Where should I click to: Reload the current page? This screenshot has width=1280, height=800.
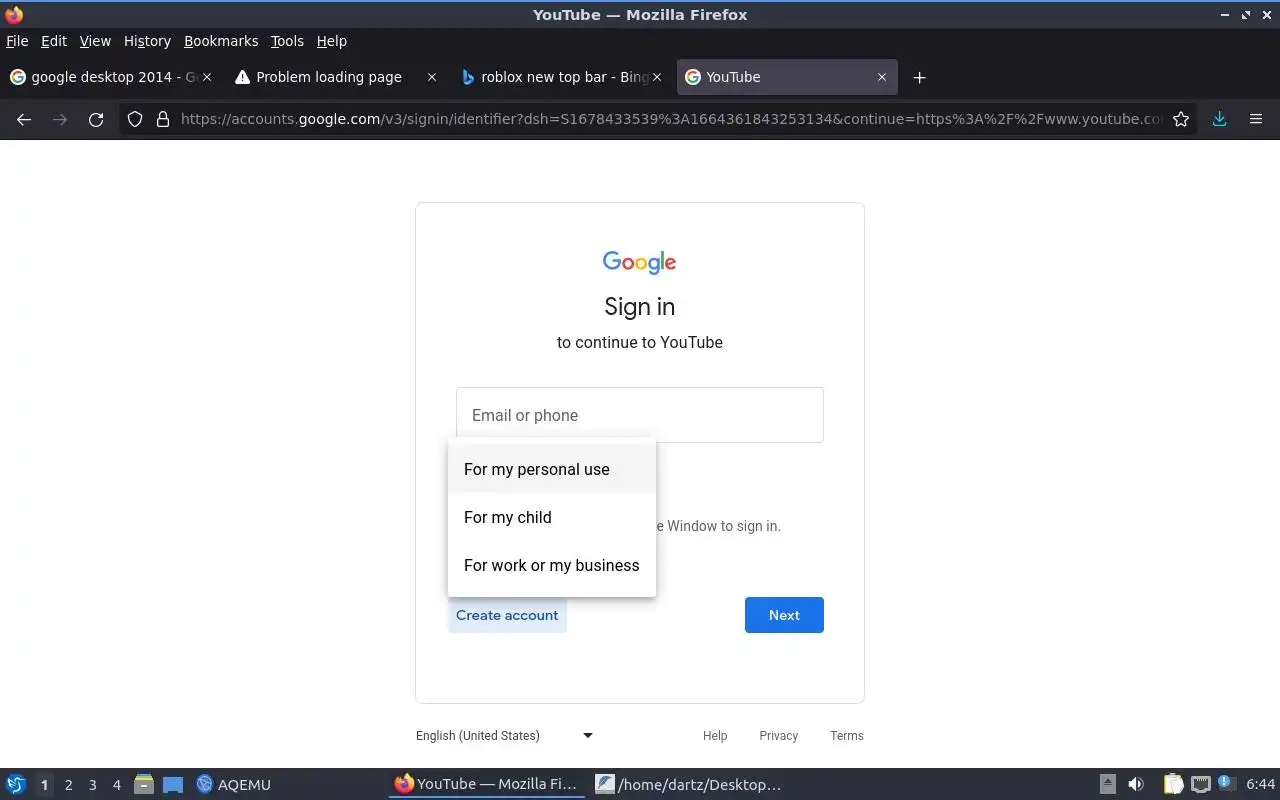tap(96, 119)
